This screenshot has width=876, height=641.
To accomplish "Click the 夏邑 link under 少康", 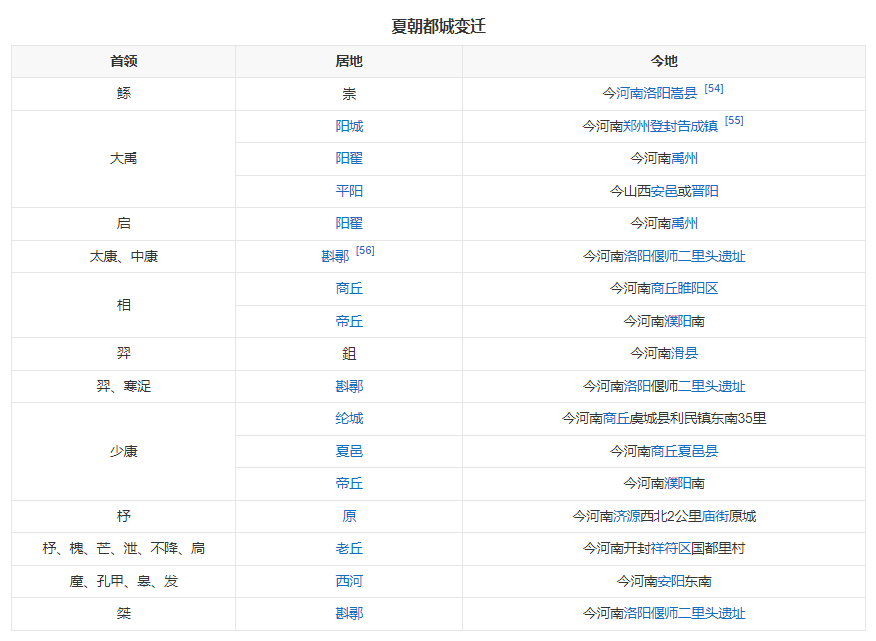I will 348,450.
